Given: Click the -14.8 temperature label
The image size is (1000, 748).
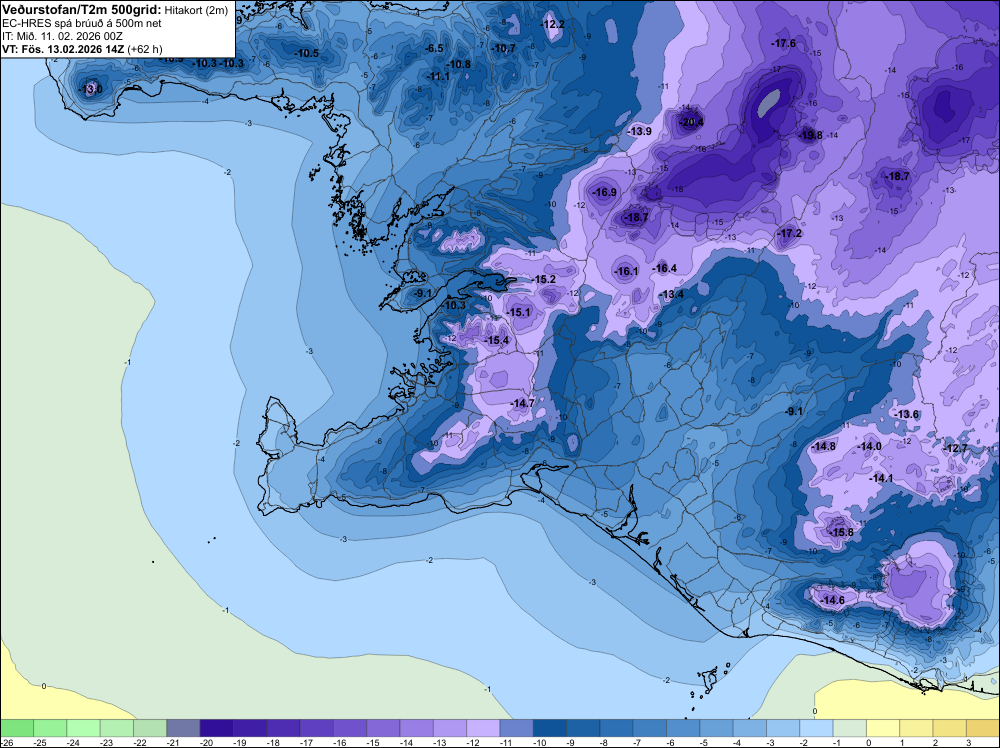Looking at the screenshot, I should [824, 446].
